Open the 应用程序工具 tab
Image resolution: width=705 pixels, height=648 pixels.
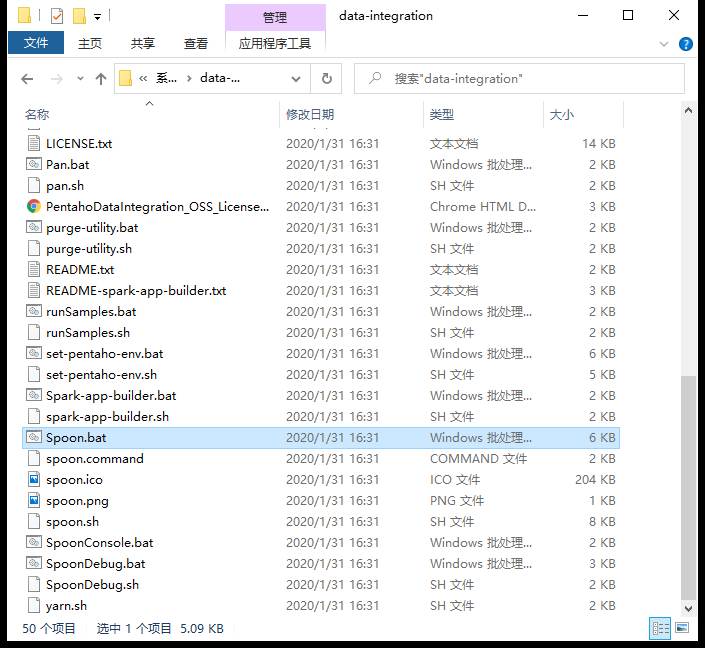tap(275, 43)
